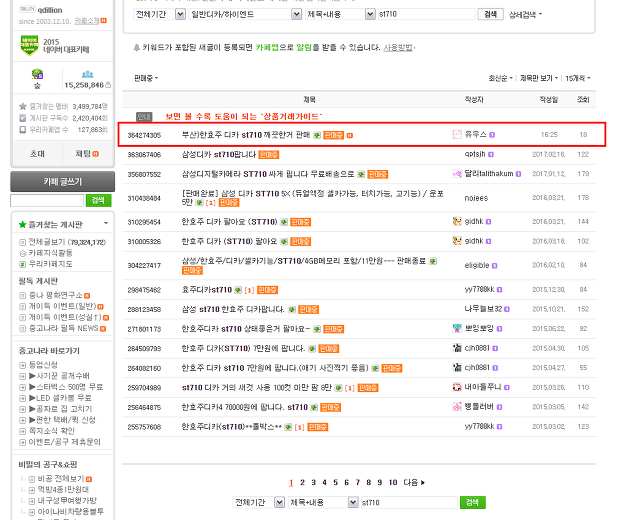Click the photo icon on 삼성디지털카메라 ST710 post

pos(361,175)
